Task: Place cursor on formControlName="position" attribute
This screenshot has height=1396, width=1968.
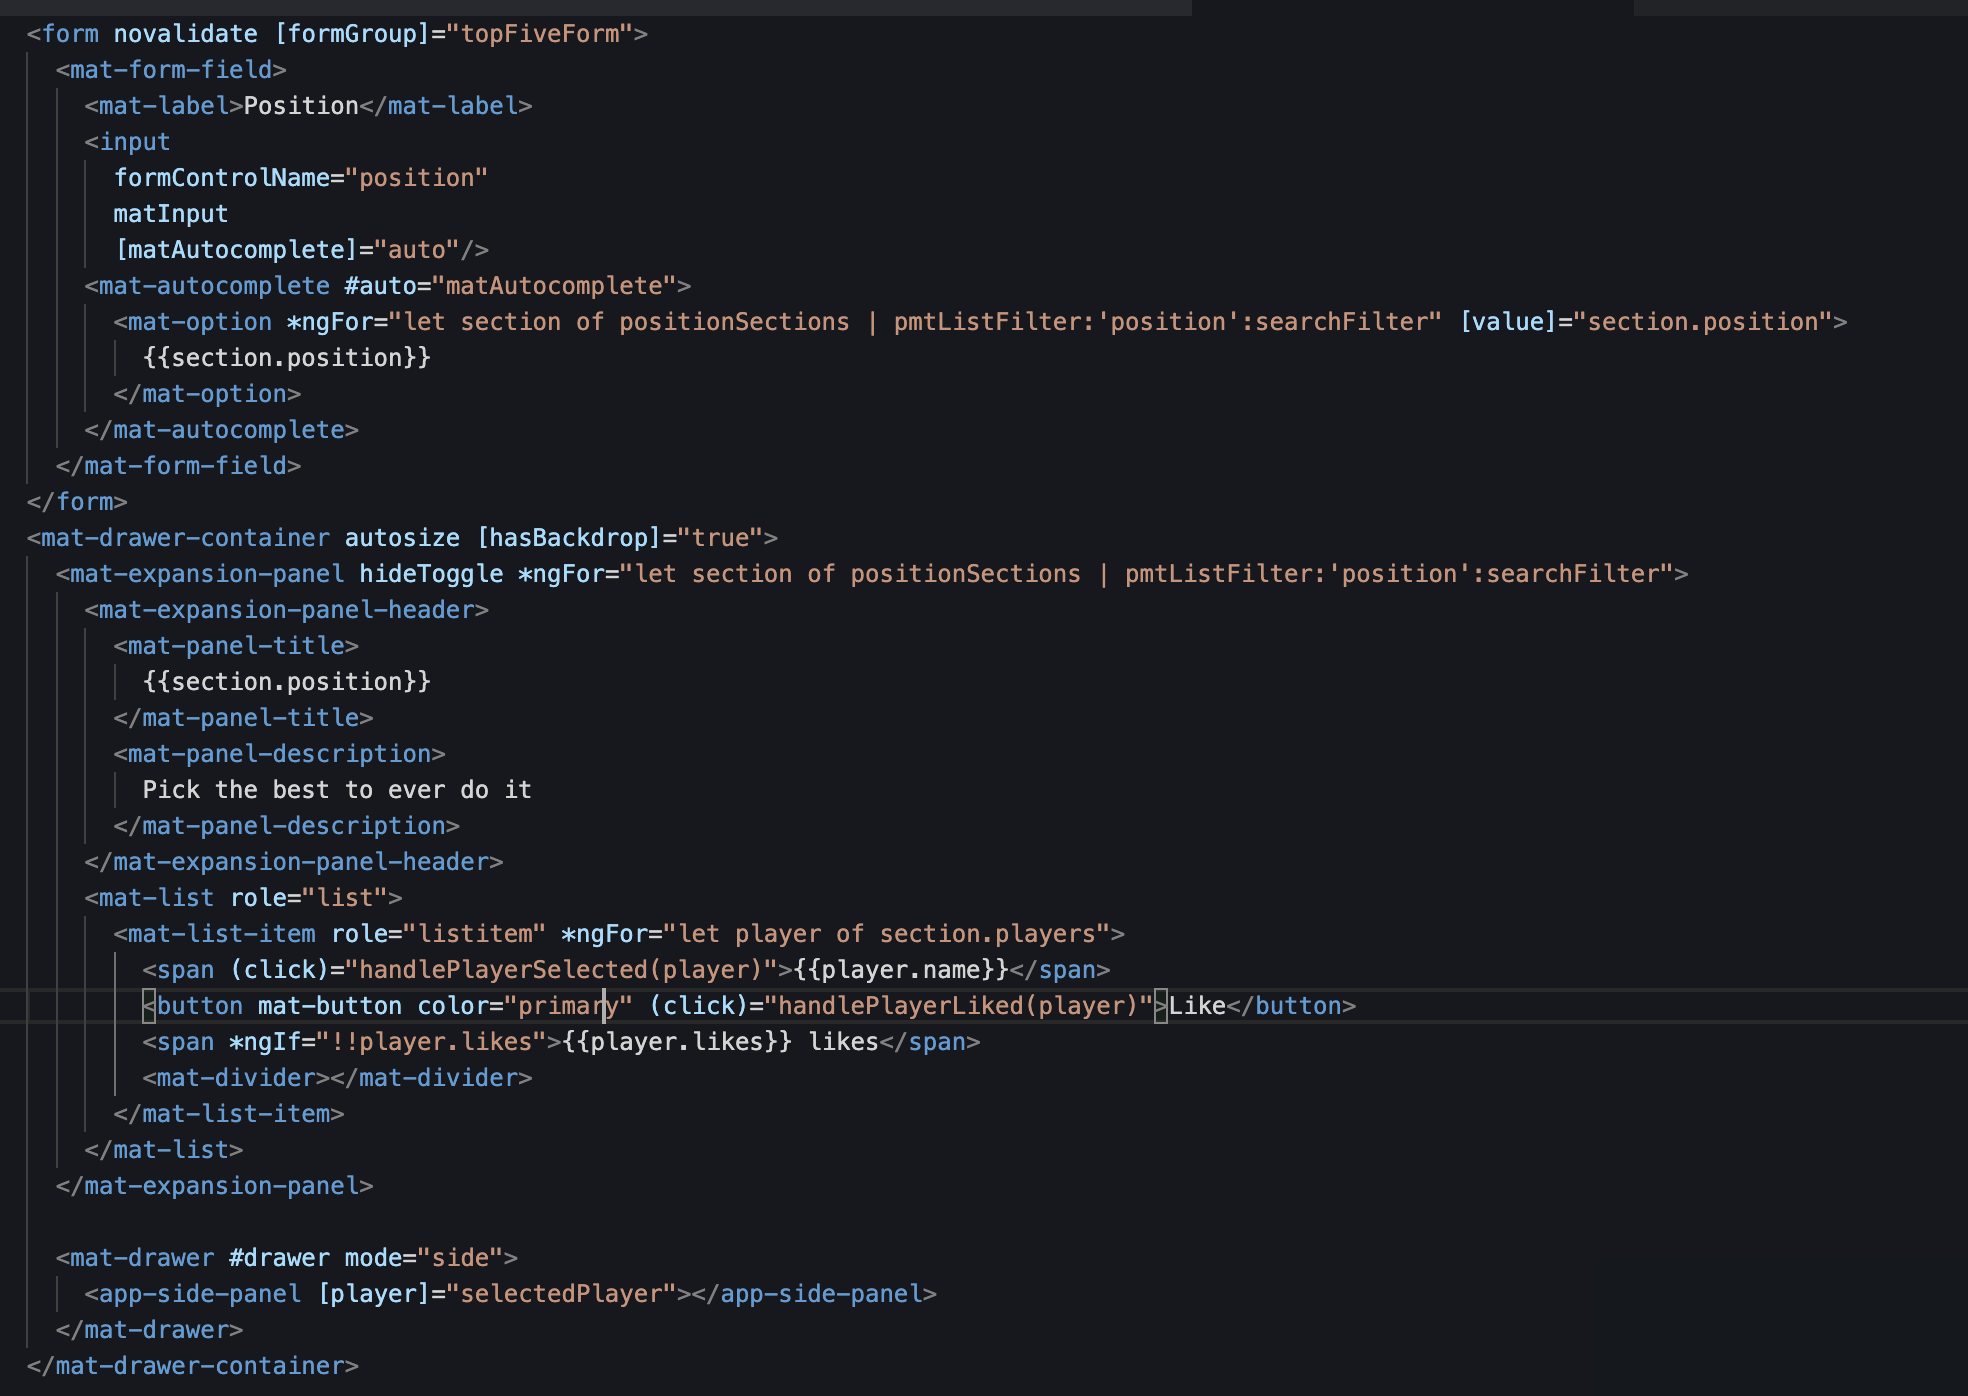Action: click(300, 178)
